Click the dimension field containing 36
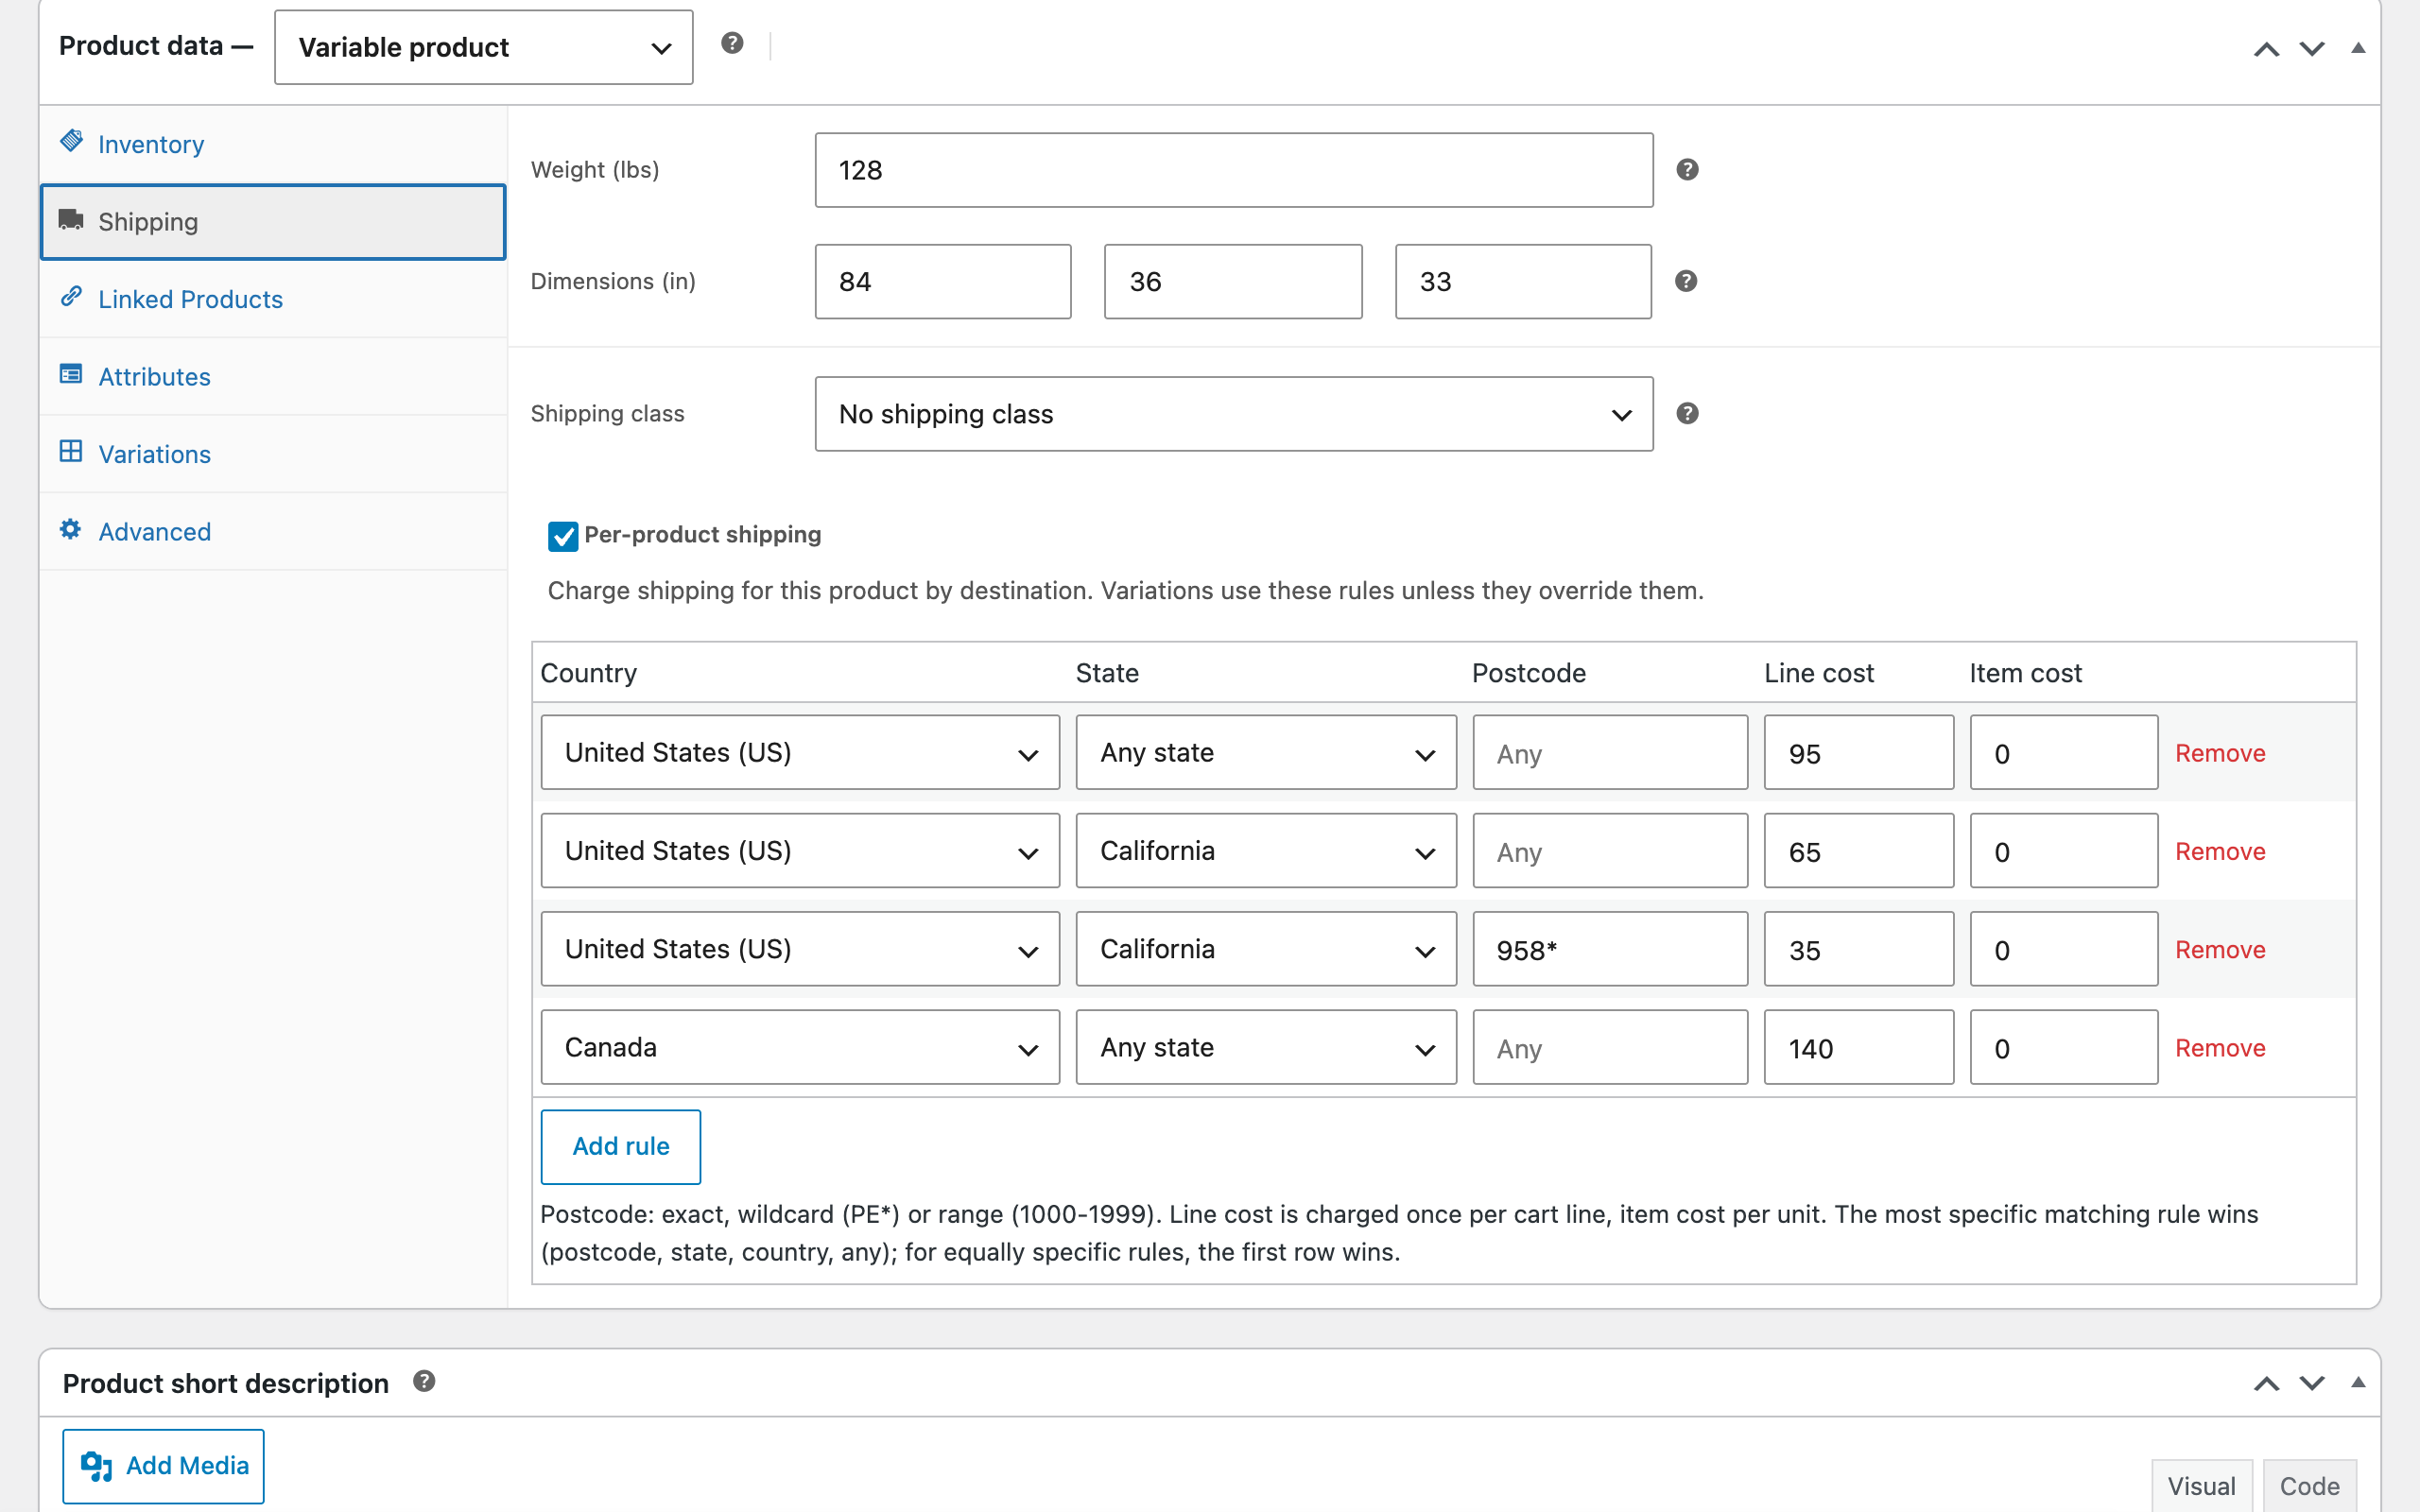The width and height of the screenshot is (2420, 1512). [1233, 281]
